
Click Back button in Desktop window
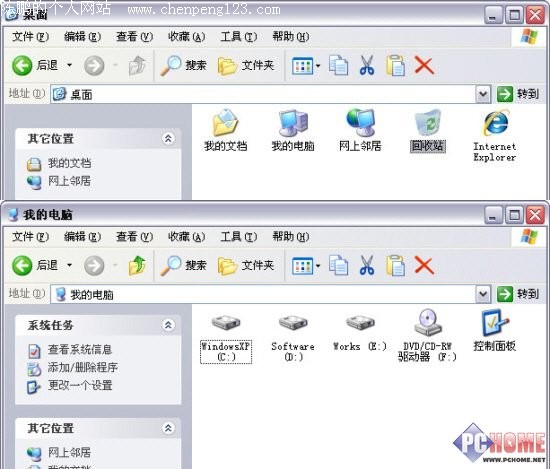click(x=35, y=65)
